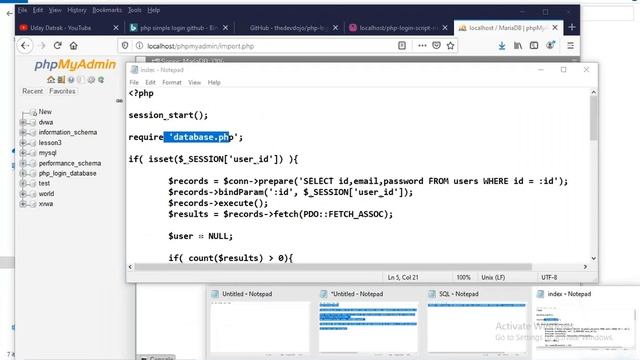Open Firefox Bookmarks menu
This screenshot has height=360, width=640.
107,10
